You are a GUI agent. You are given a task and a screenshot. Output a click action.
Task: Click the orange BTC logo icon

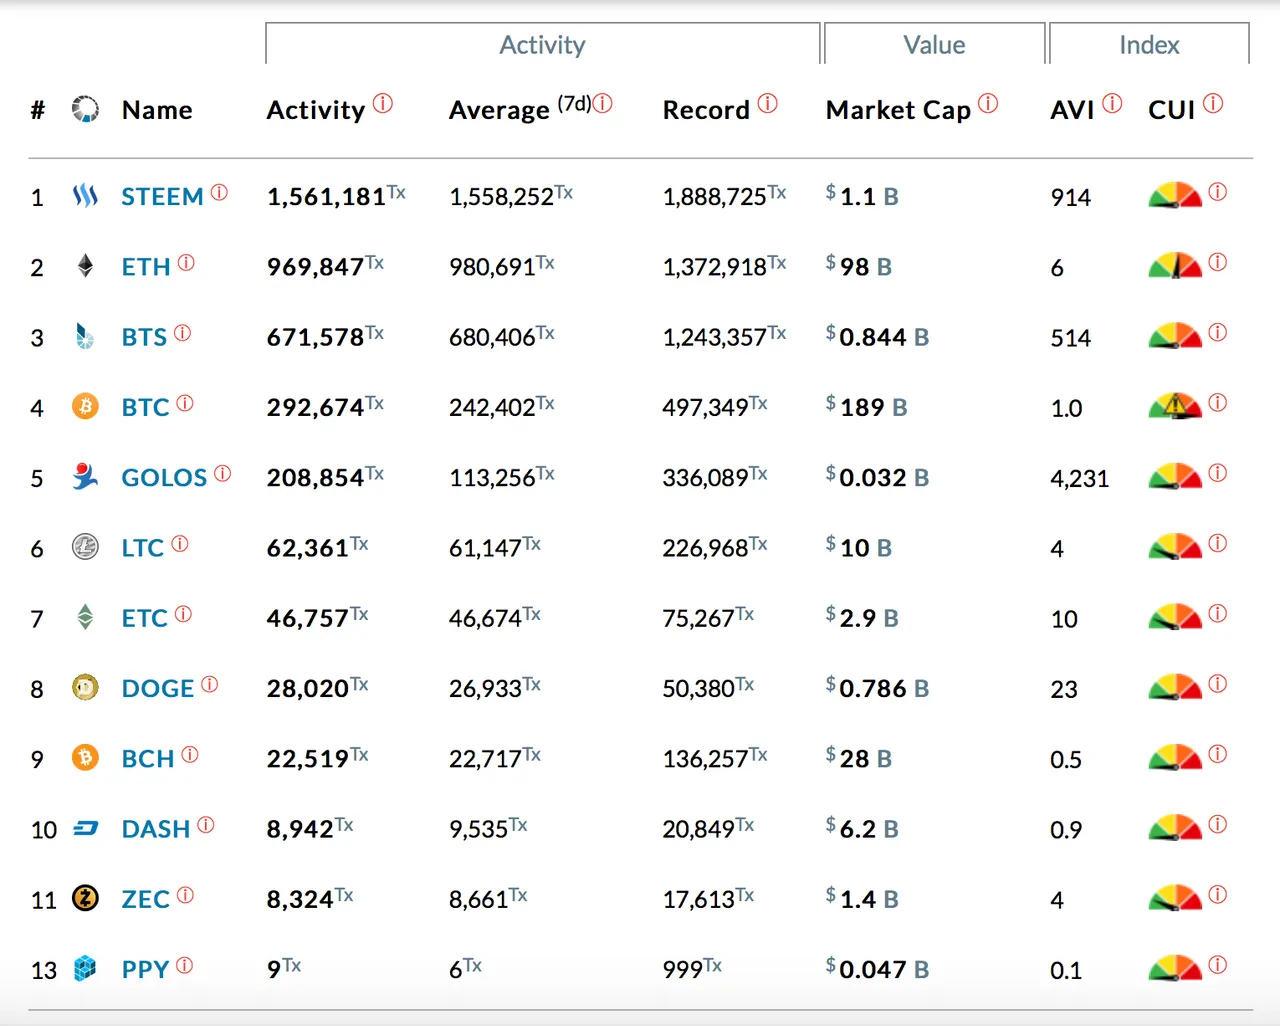85,406
